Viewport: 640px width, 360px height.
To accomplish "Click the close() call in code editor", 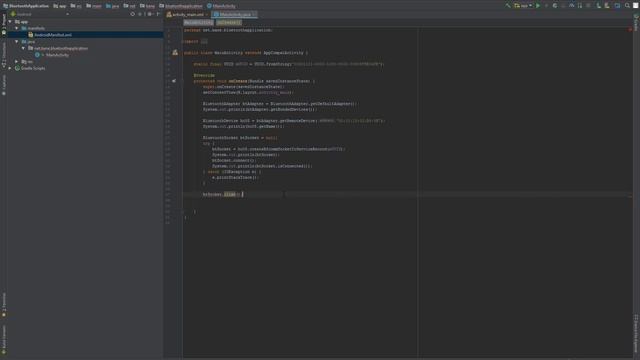I will [x=231, y=194].
